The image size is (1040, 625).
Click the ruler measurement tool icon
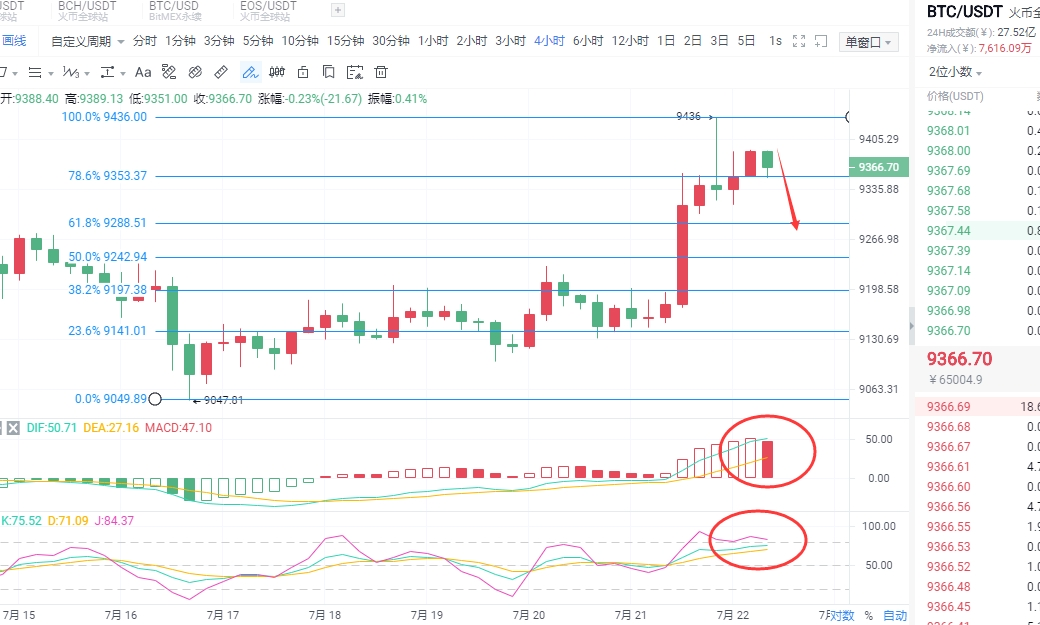point(222,72)
